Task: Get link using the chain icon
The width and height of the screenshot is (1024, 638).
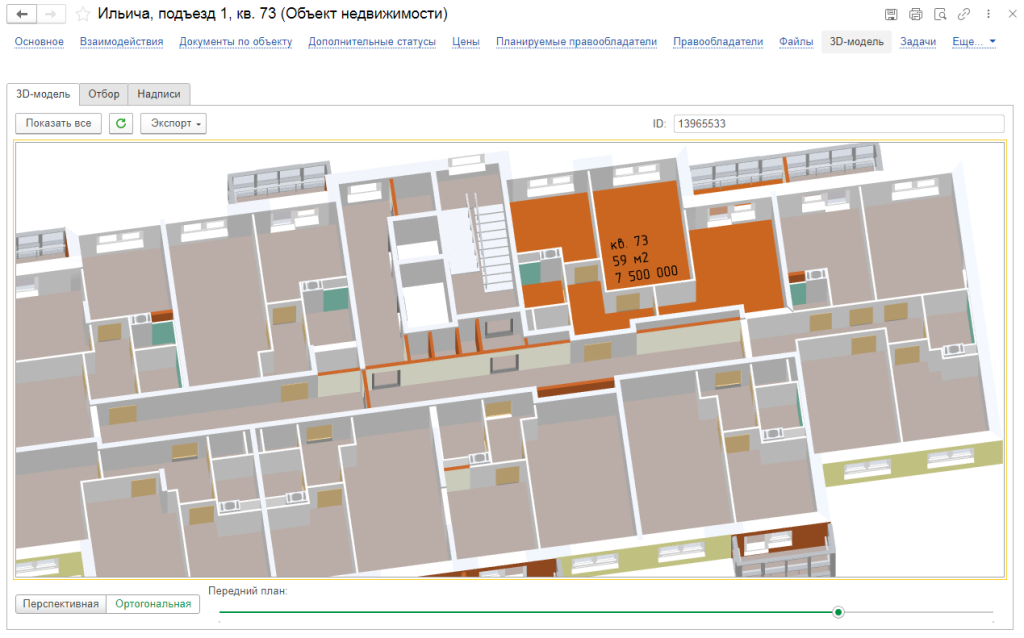Action: (x=963, y=14)
